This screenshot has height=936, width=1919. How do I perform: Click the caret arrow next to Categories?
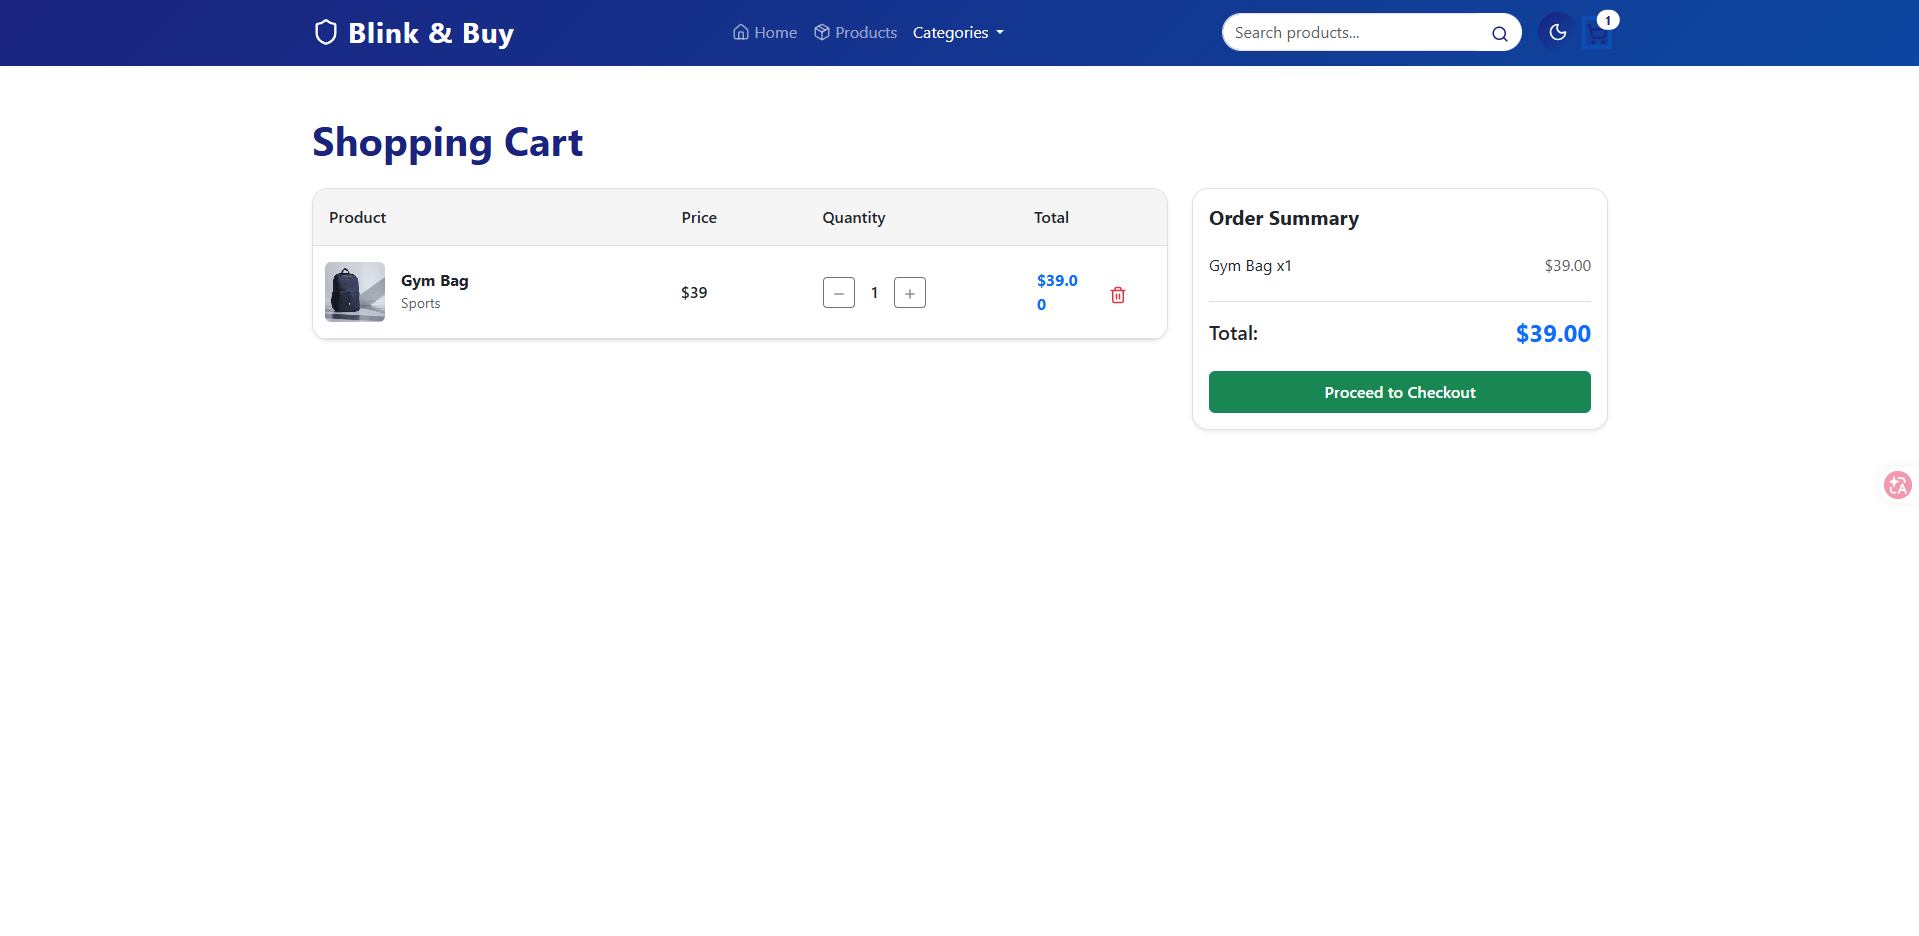[x=1000, y=33]
